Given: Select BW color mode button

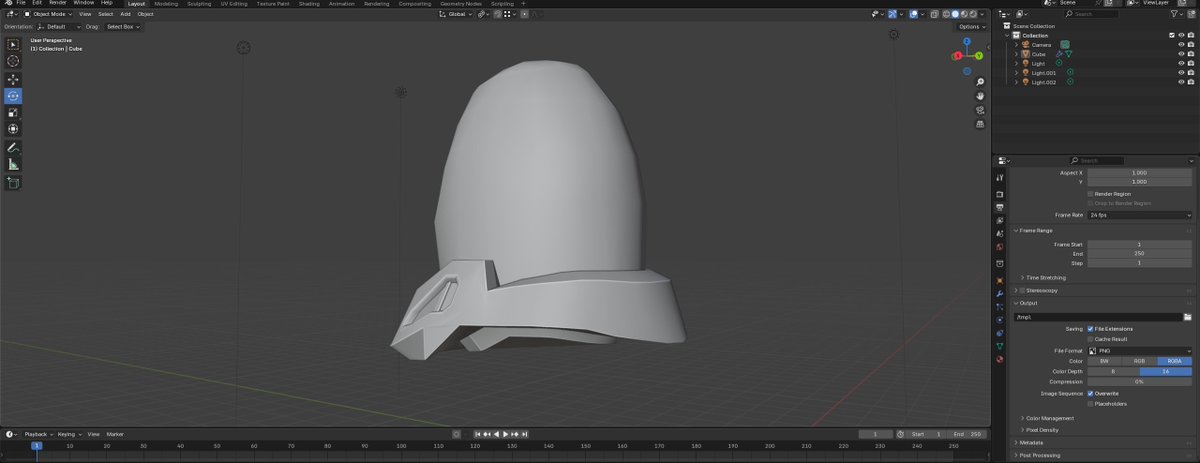Looking at the screenshot, I should 1104,361.
